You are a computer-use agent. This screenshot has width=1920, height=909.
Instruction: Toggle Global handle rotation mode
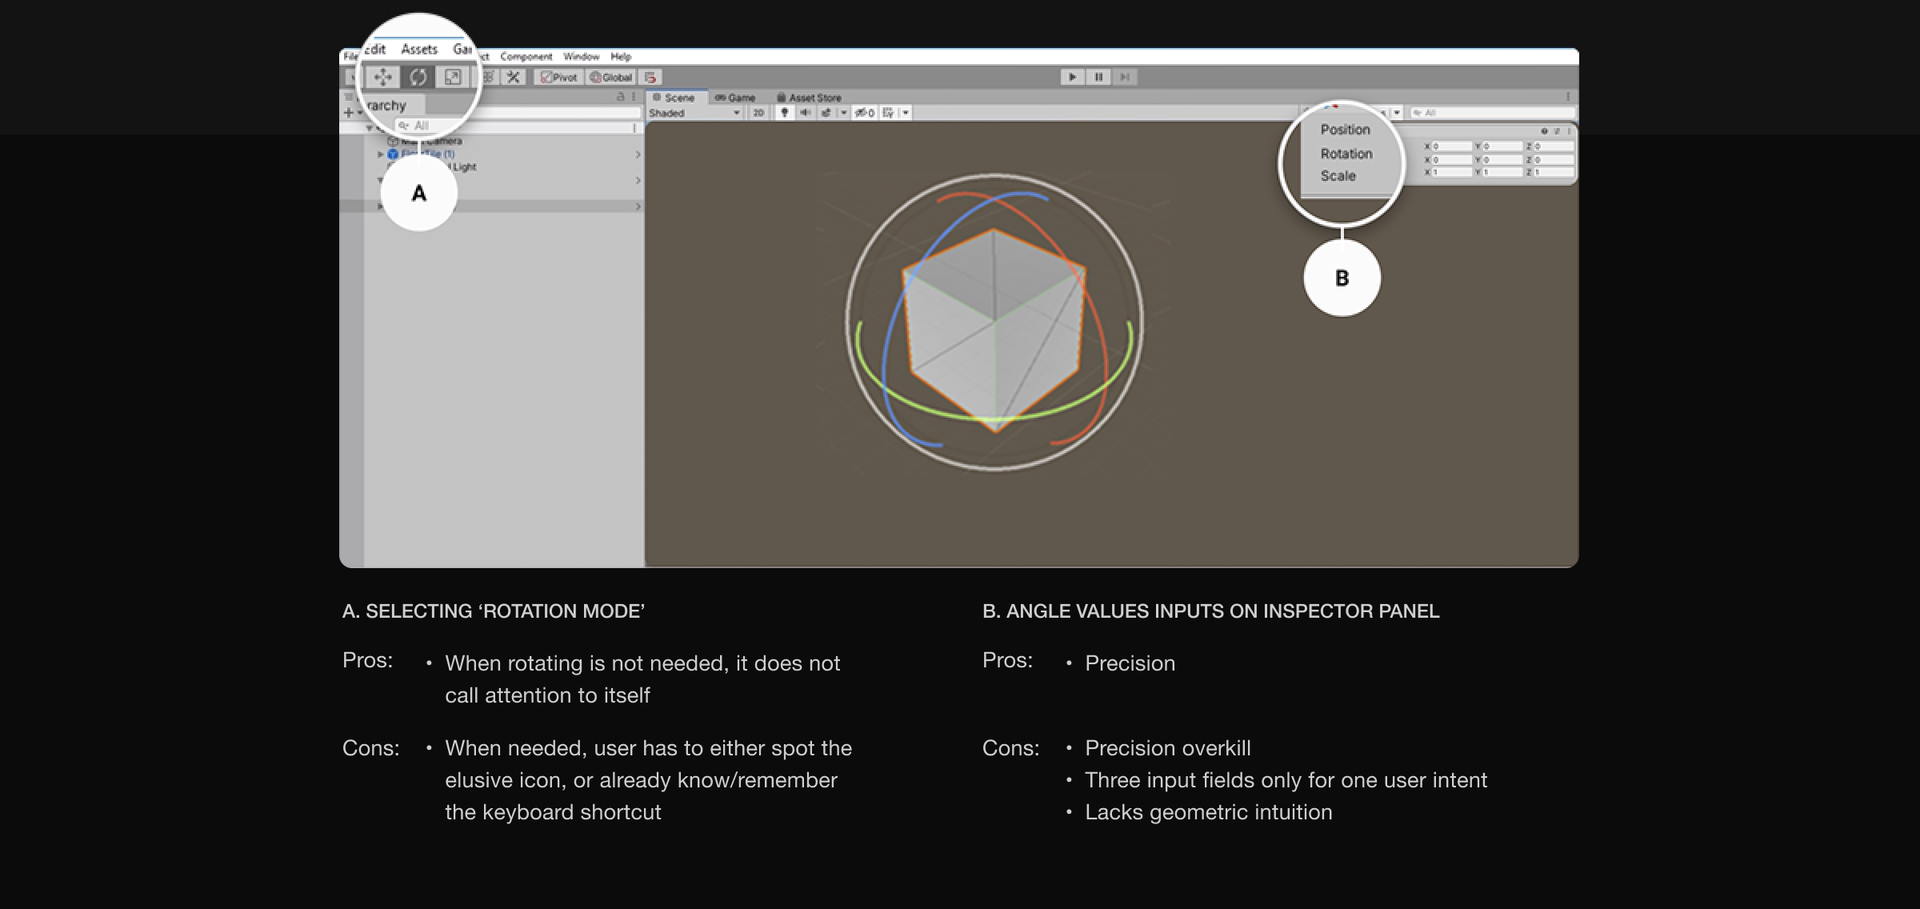coord(611,77)
